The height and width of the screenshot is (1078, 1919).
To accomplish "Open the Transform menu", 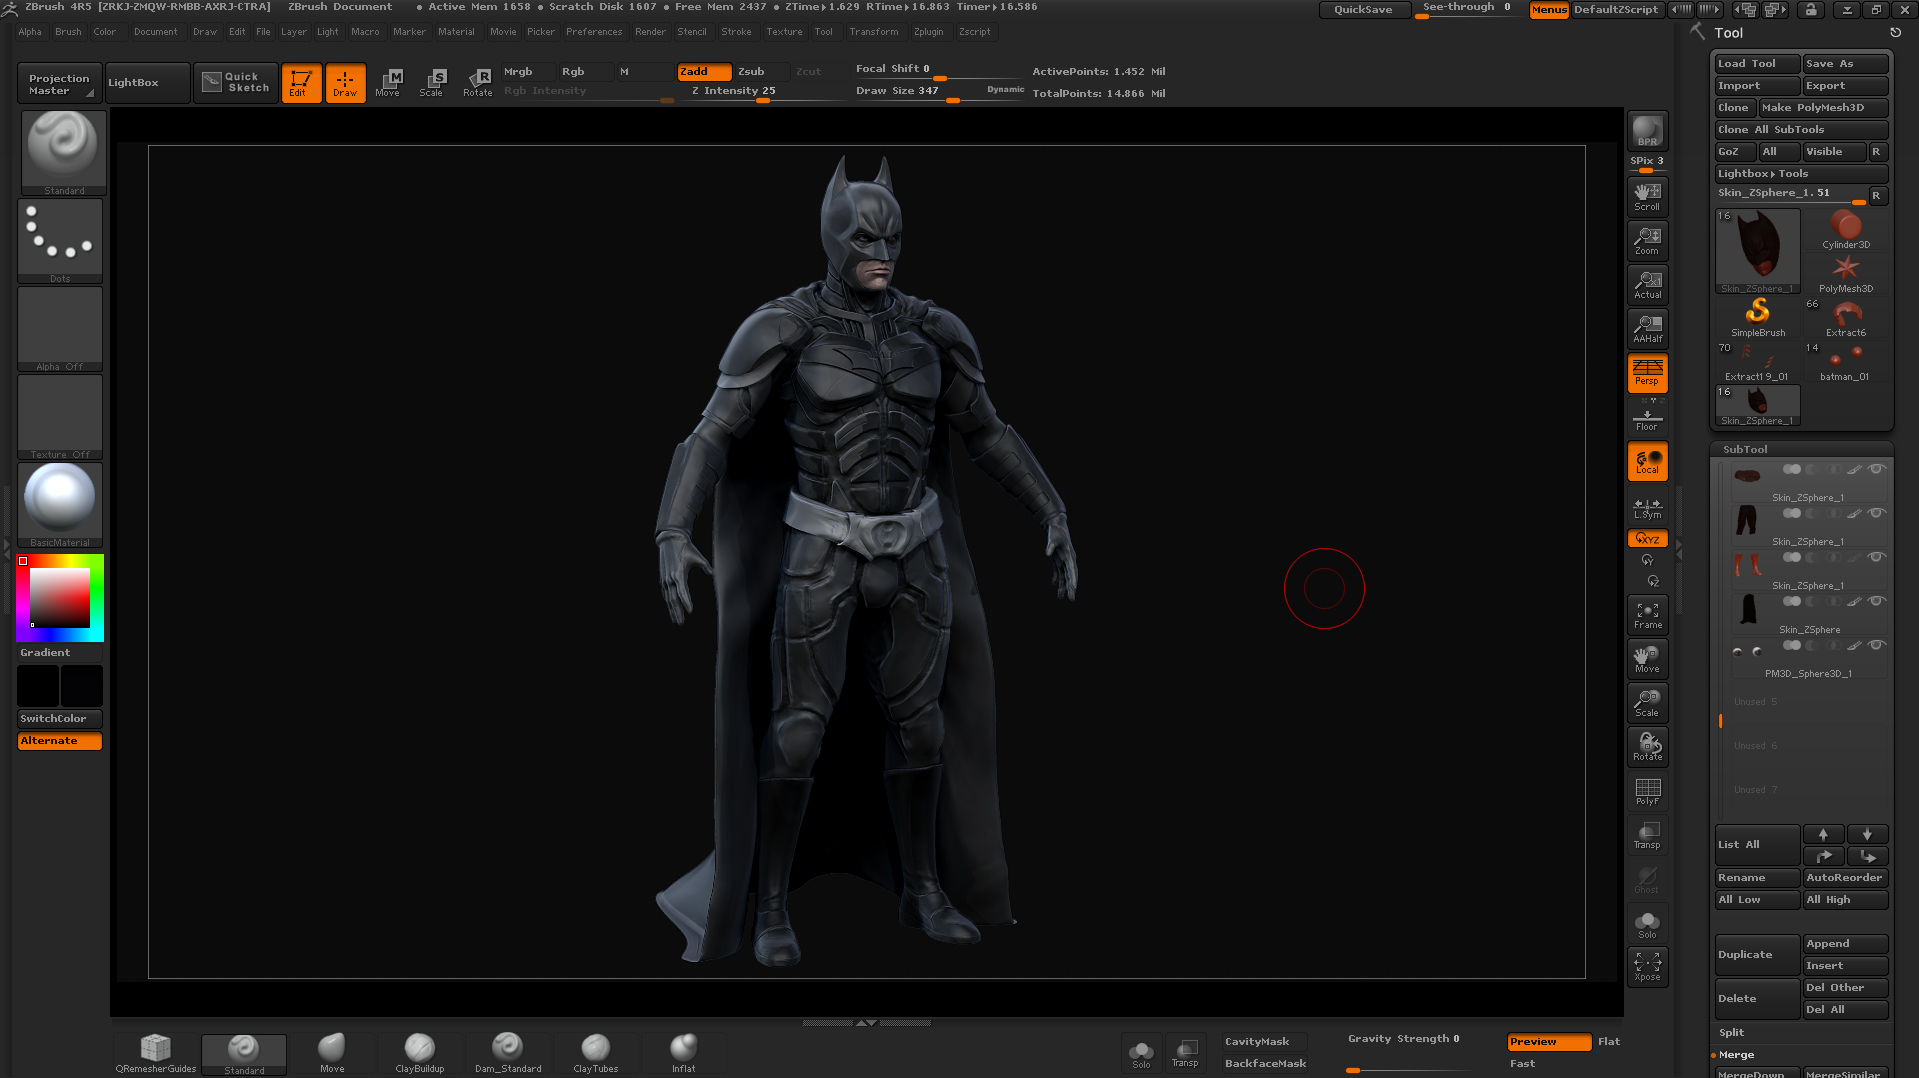I will (874, 32).
